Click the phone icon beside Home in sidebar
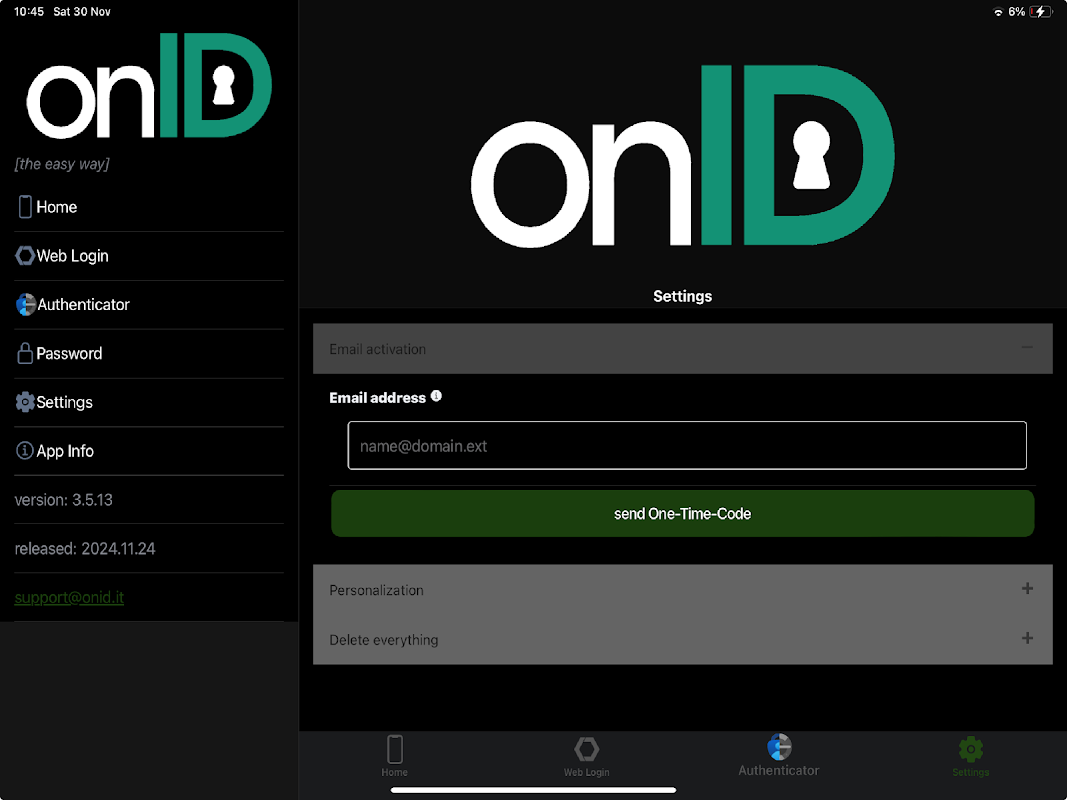 [x=25, y=207]
